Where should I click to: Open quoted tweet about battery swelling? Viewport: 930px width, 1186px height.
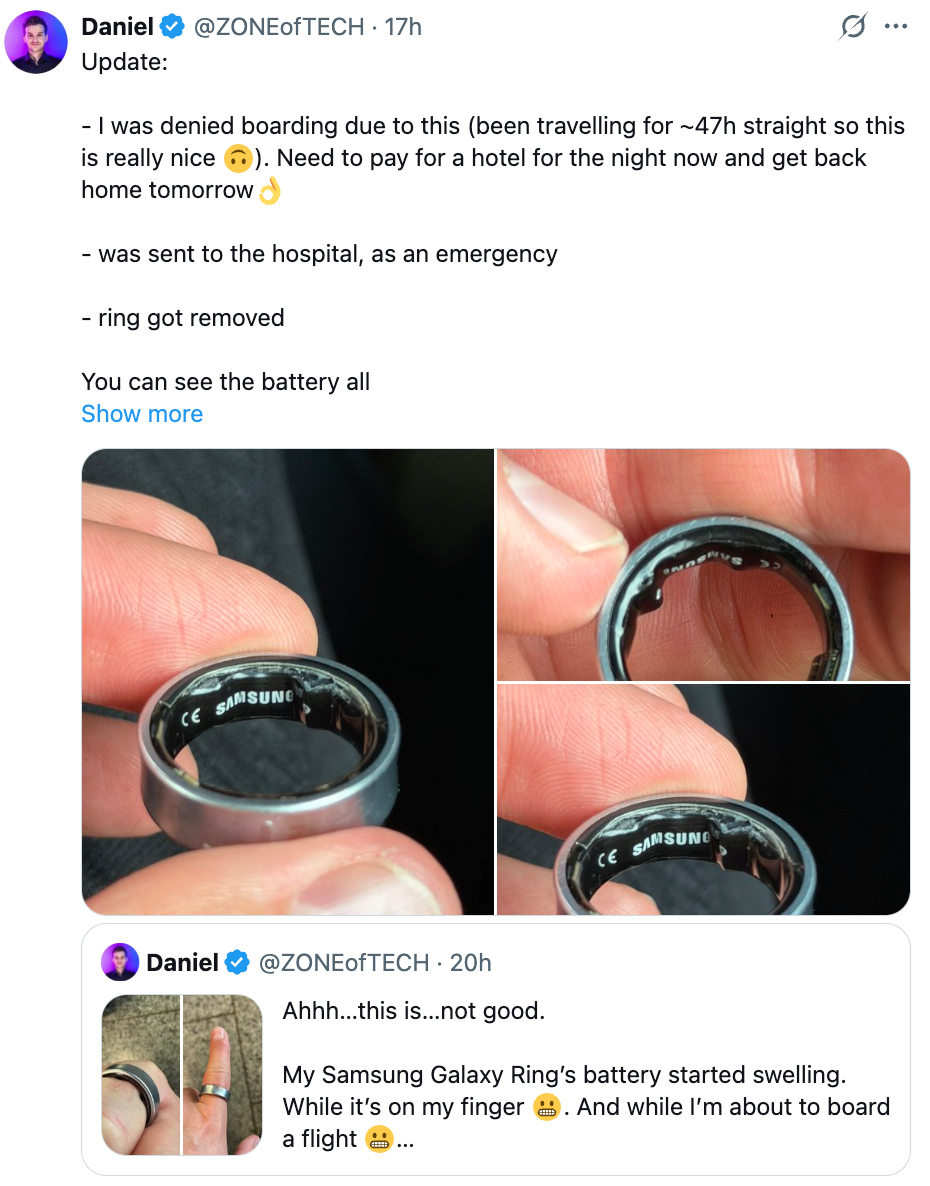(585, 1075)
